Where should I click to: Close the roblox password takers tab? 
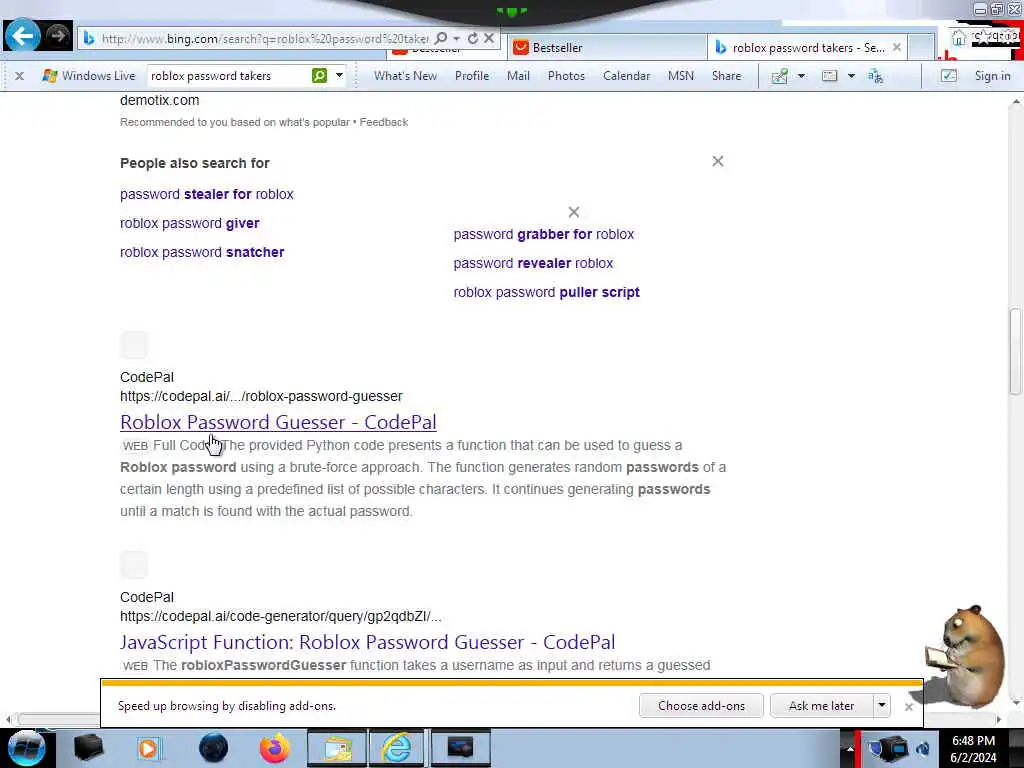coord(897,47)
